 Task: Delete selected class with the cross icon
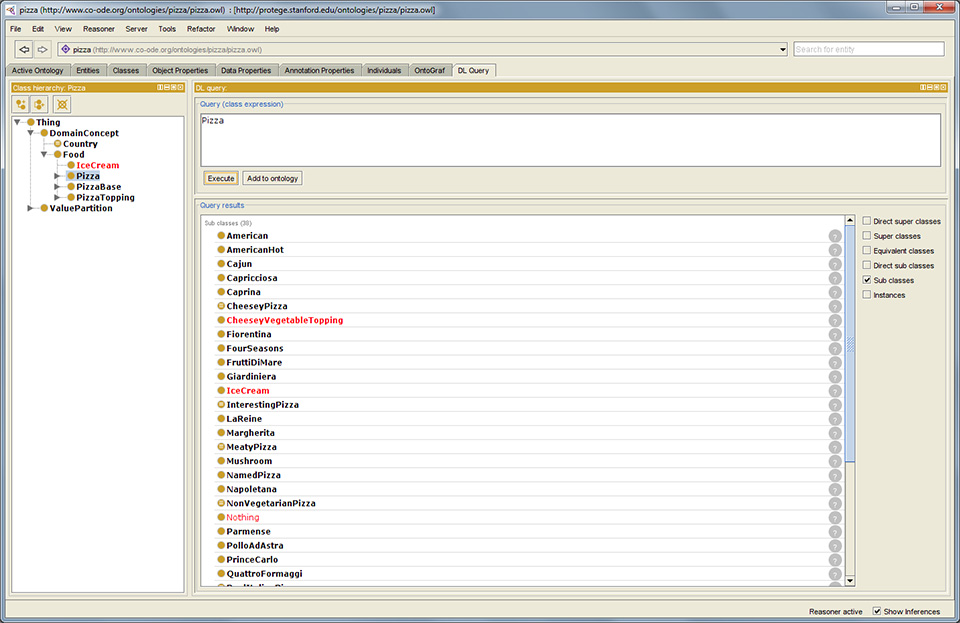pos(62,105)
